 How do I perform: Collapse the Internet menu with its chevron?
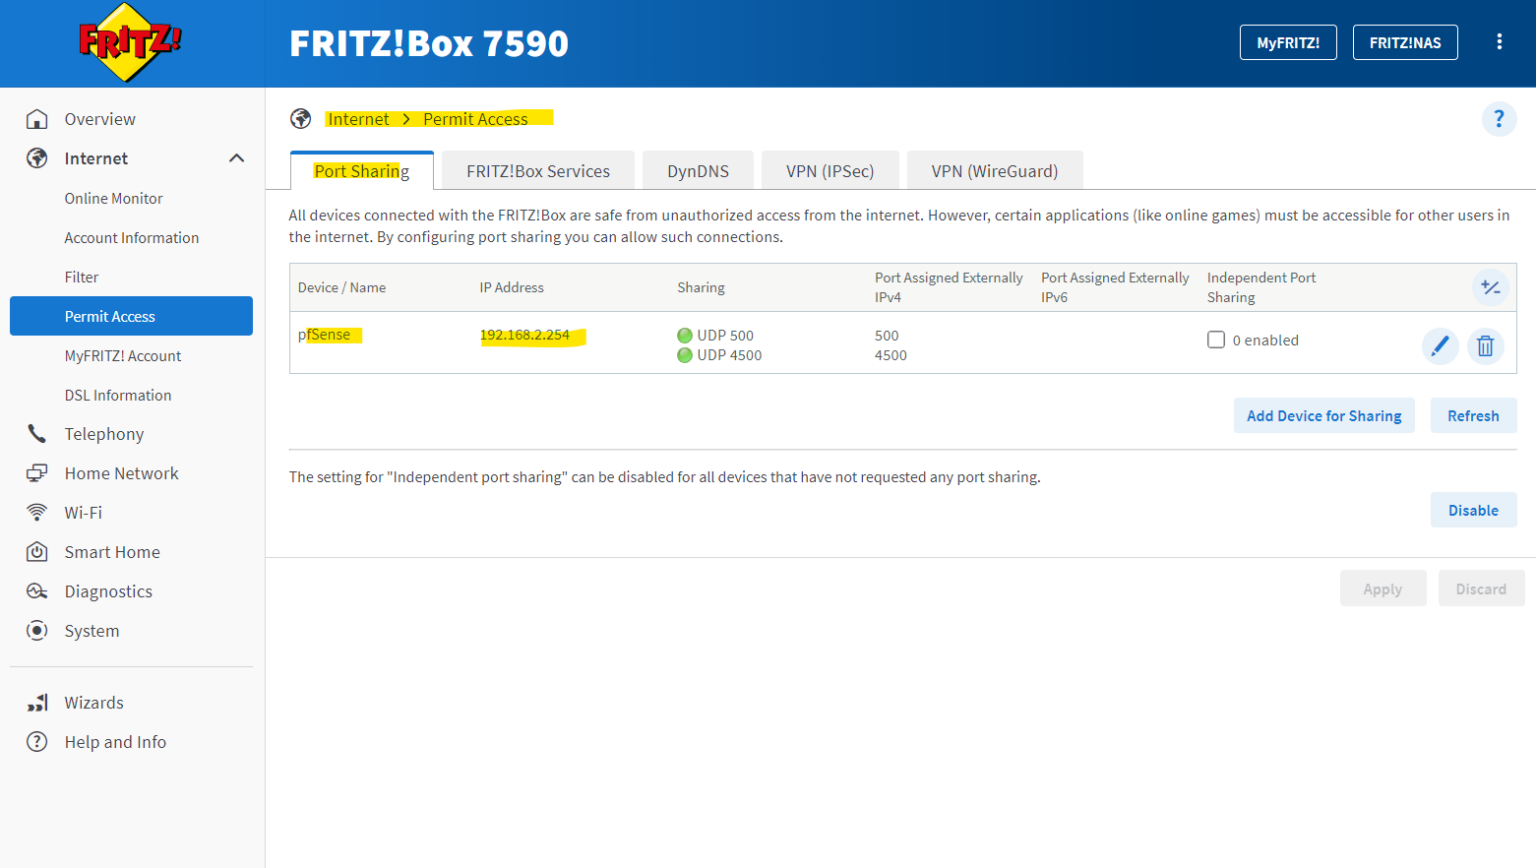[x=237, y=157]
